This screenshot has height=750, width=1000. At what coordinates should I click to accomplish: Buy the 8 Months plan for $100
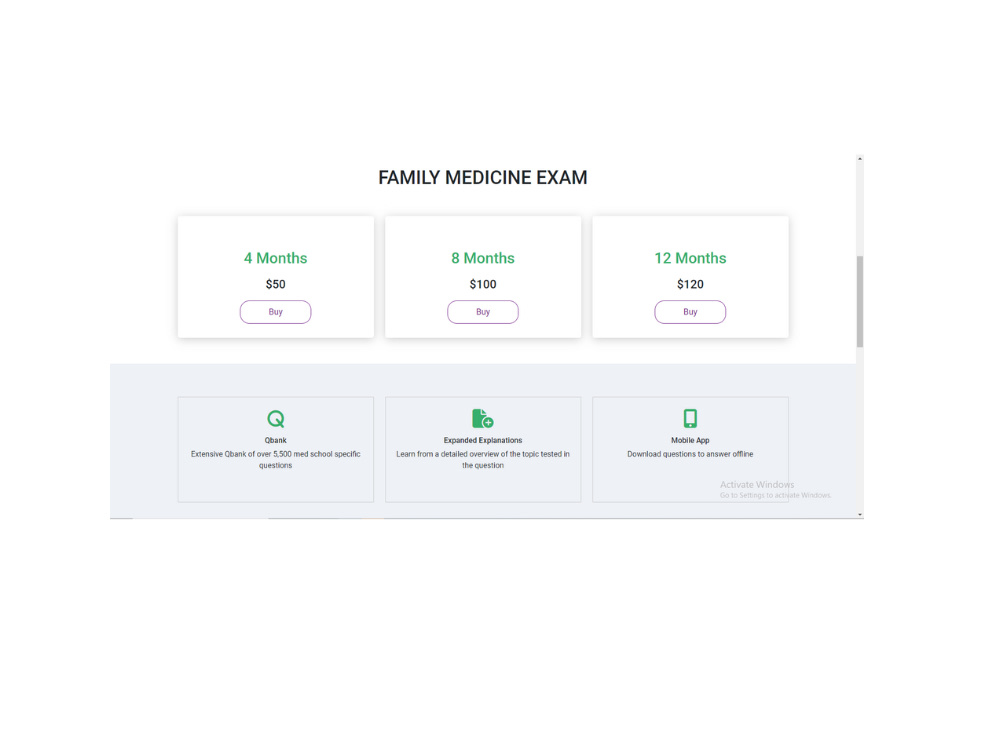(x=483, y=311)
